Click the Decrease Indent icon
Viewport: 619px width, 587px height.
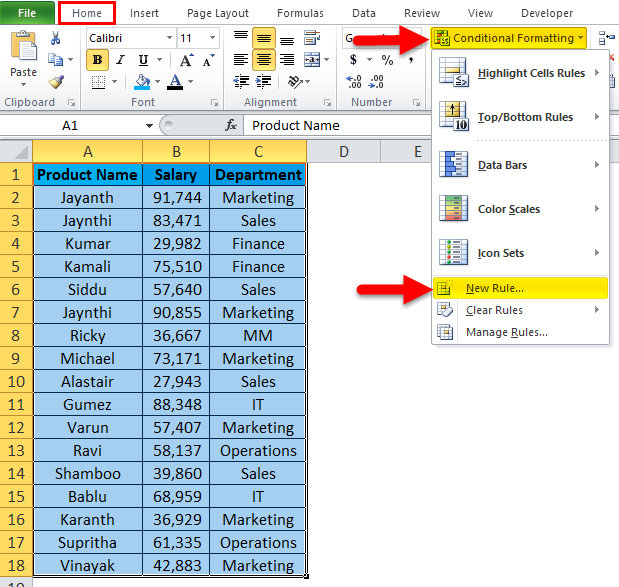point(241,82)
